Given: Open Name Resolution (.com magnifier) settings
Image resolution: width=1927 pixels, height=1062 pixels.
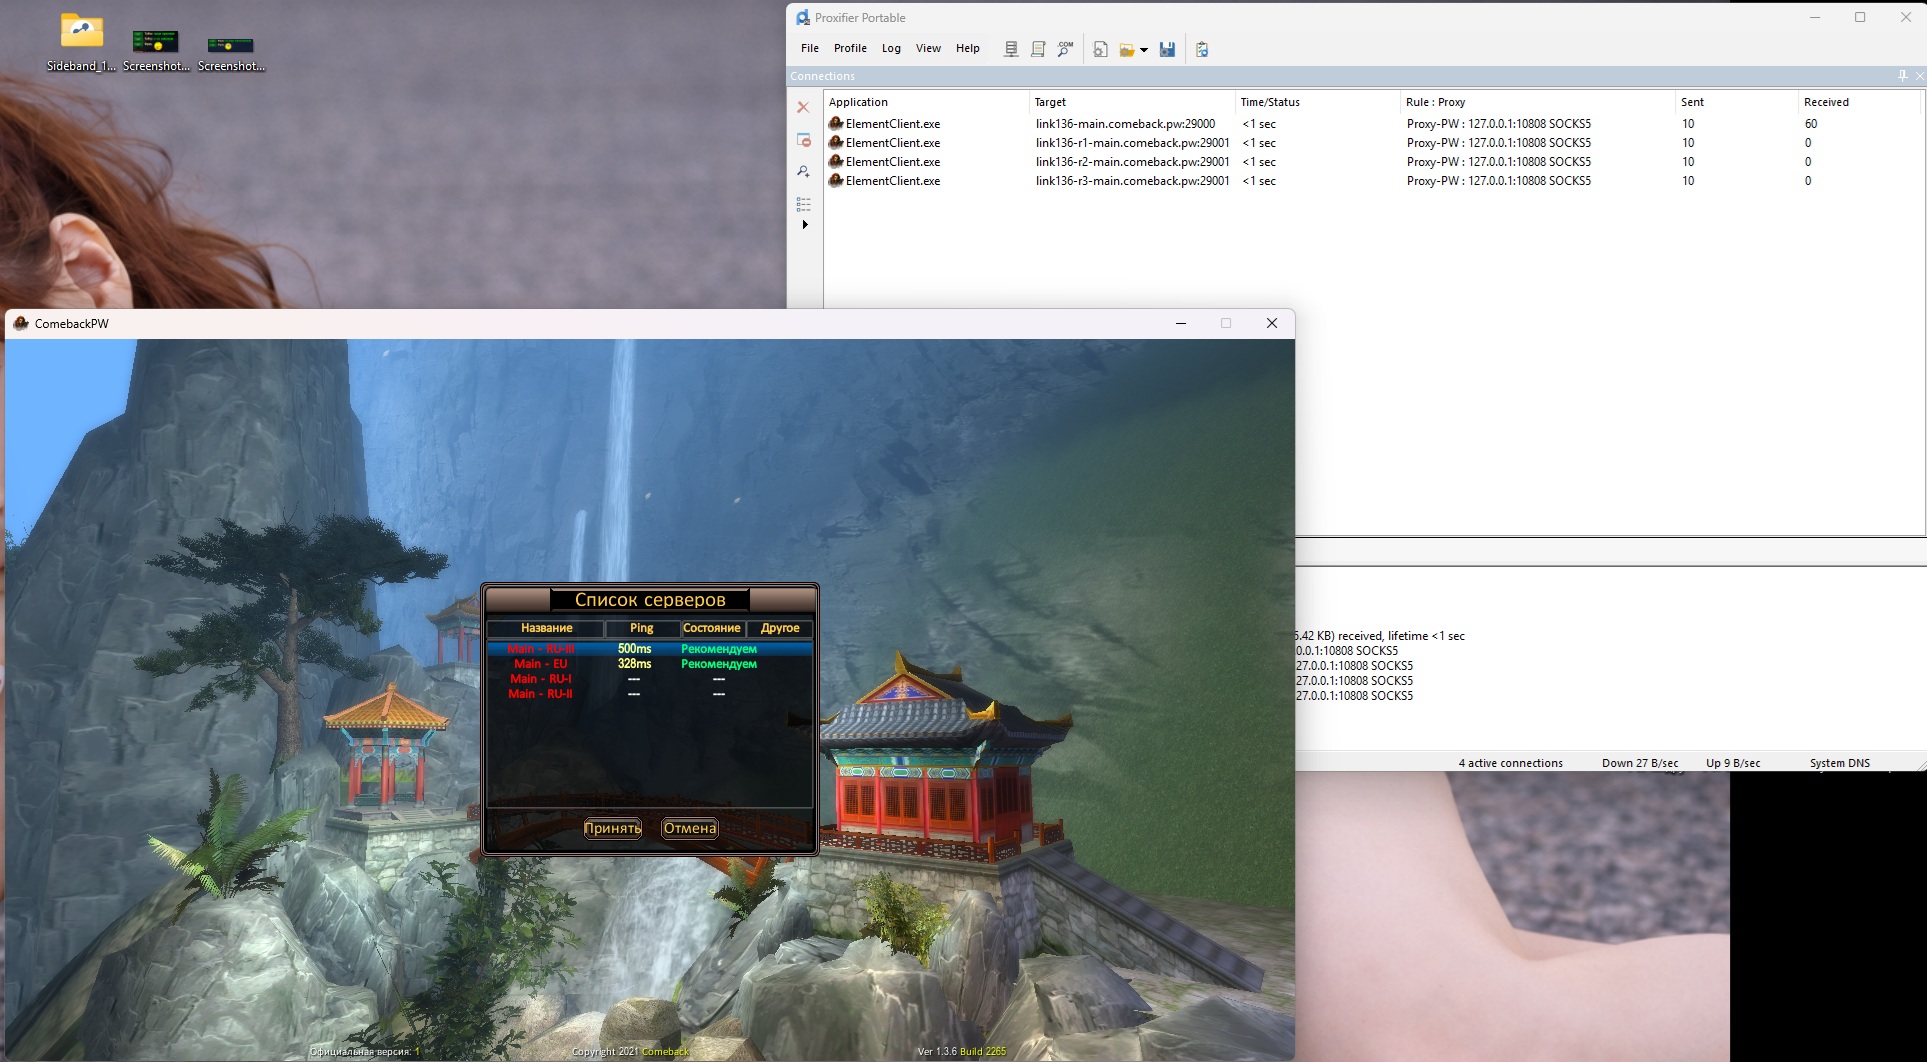Looking at the screenshot, I should click(x=1065, y=49).
